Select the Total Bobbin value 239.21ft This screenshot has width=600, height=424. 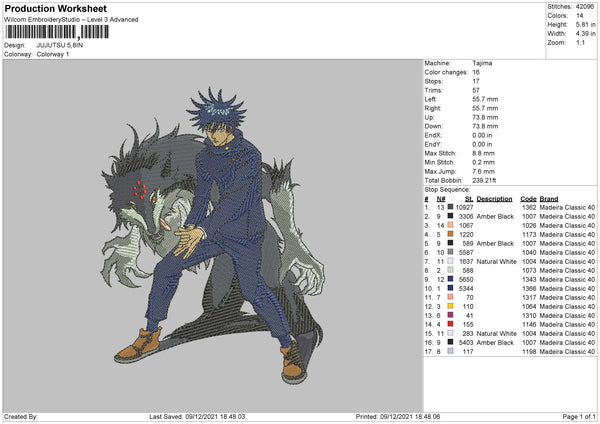(x=484, y=180)
